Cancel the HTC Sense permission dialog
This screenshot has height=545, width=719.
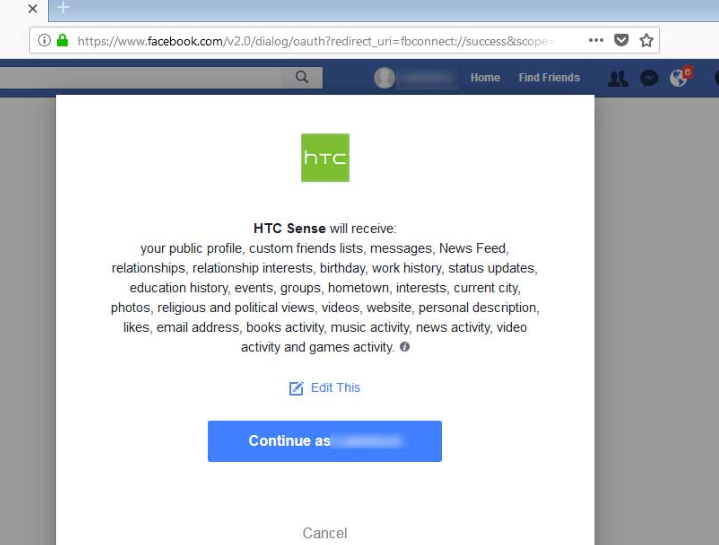pos(325,533)
